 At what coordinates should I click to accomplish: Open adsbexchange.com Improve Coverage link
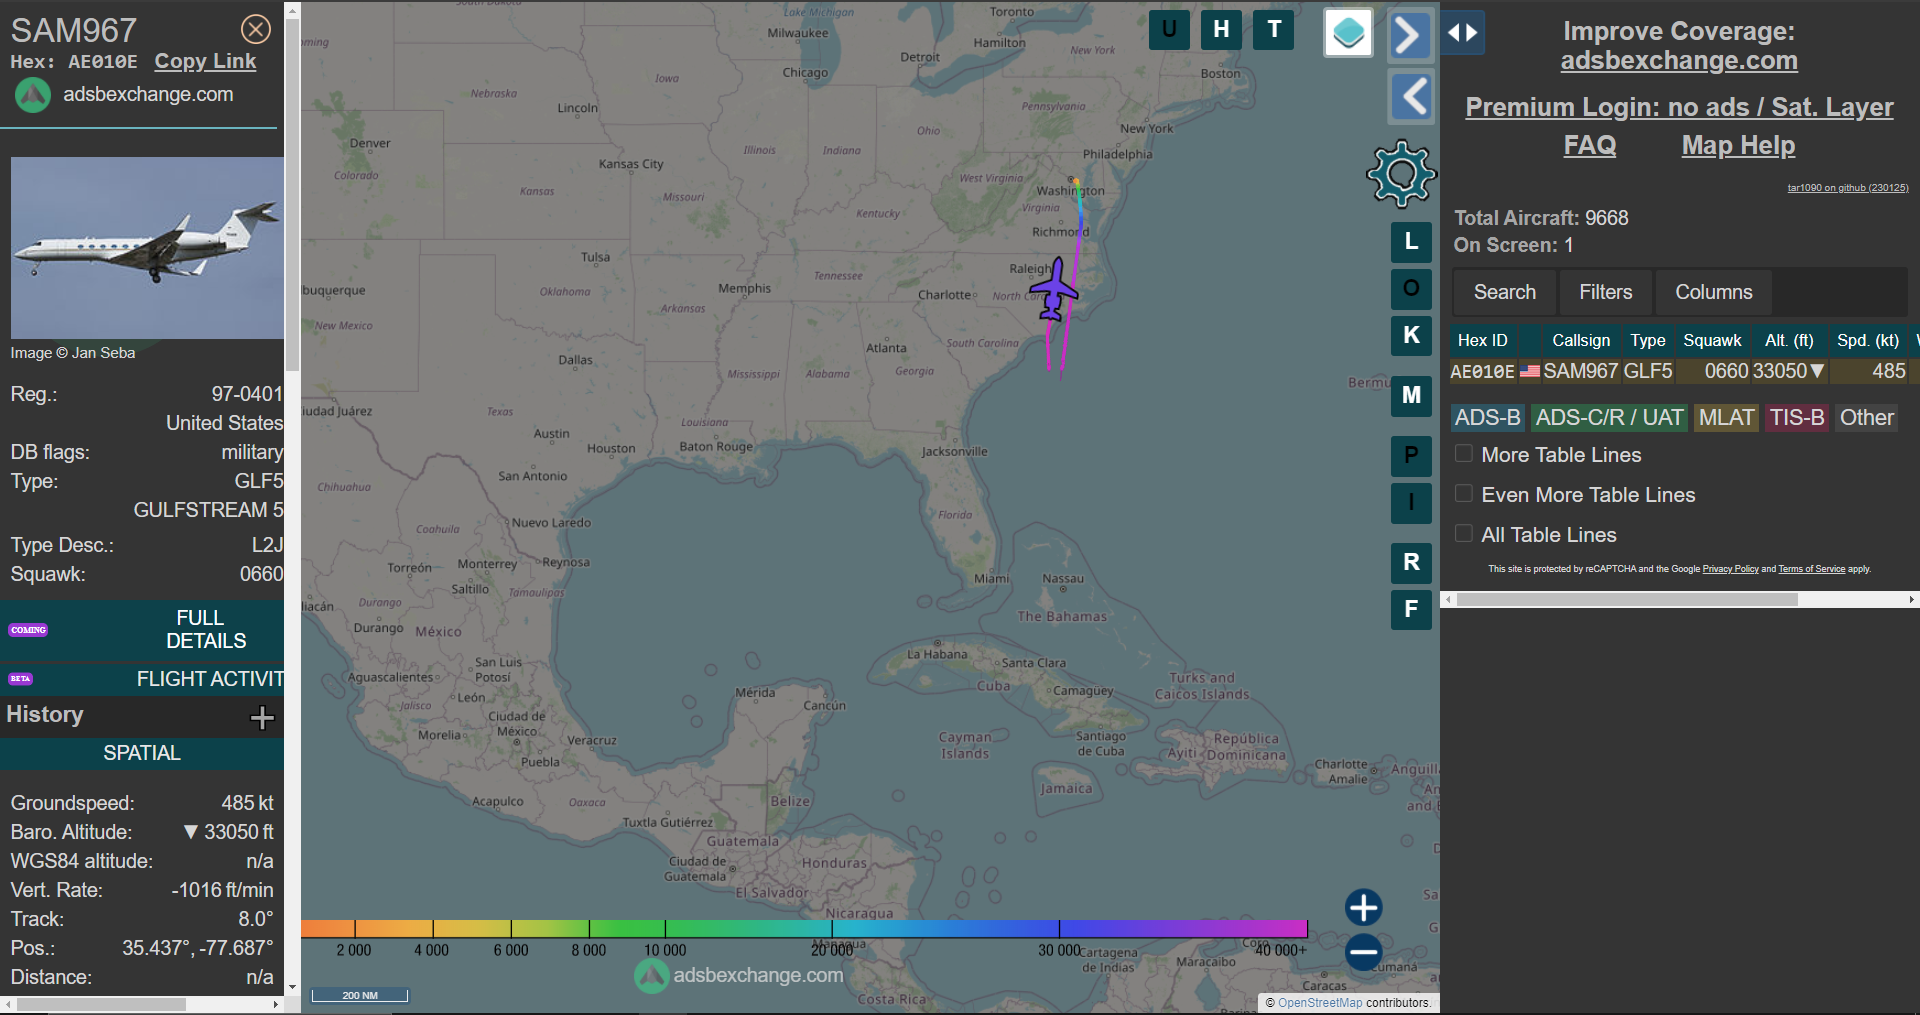[1679, 61]
